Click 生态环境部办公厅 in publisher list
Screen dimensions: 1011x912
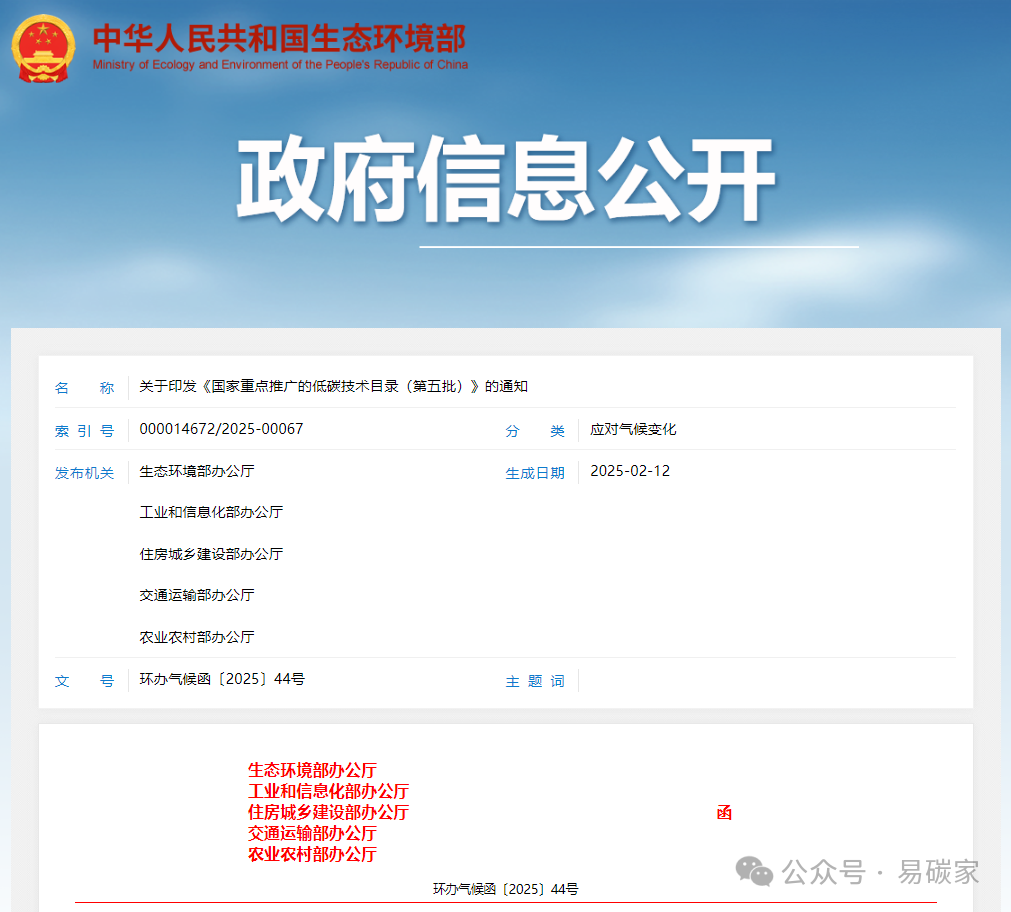[x=195, y=471]
